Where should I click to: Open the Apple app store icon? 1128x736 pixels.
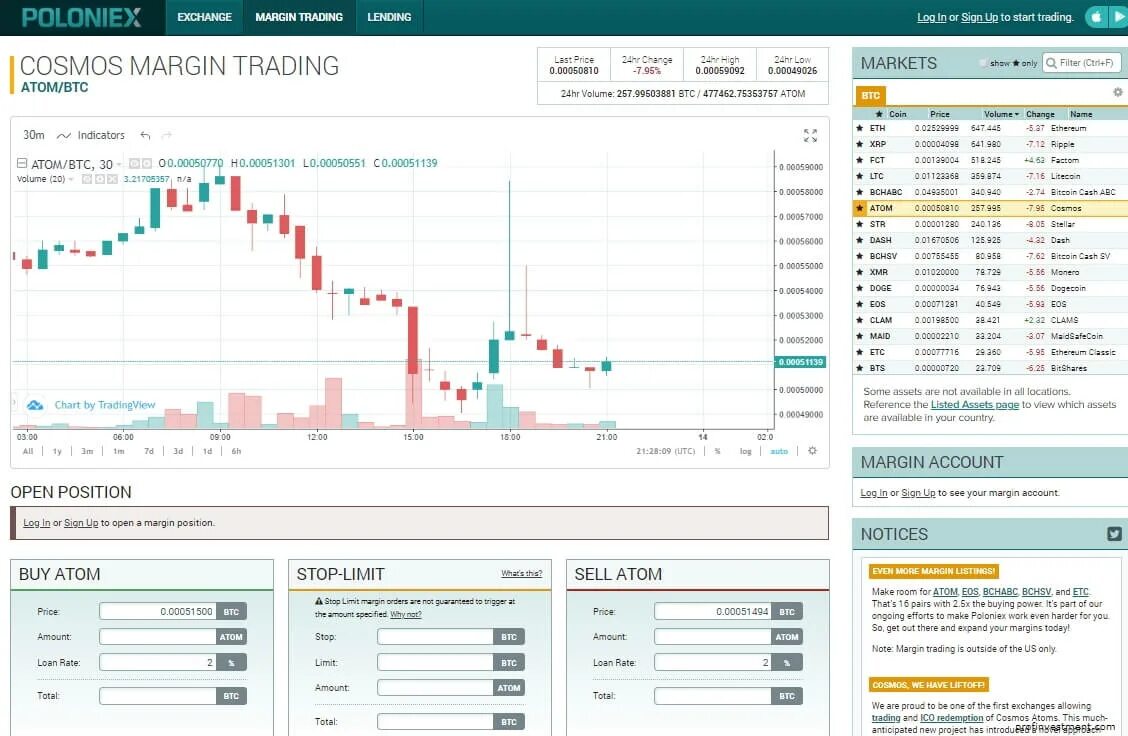[1096, 17]
